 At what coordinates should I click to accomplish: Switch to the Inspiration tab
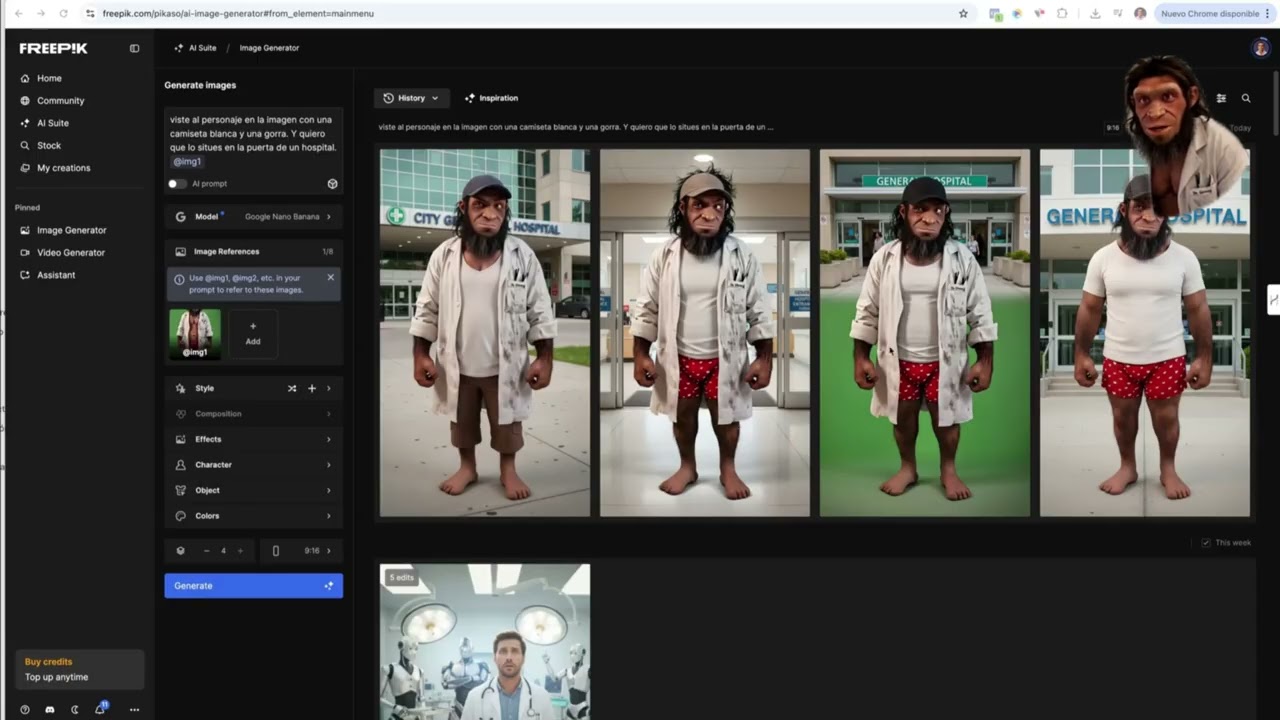click(x=491, y=98)
